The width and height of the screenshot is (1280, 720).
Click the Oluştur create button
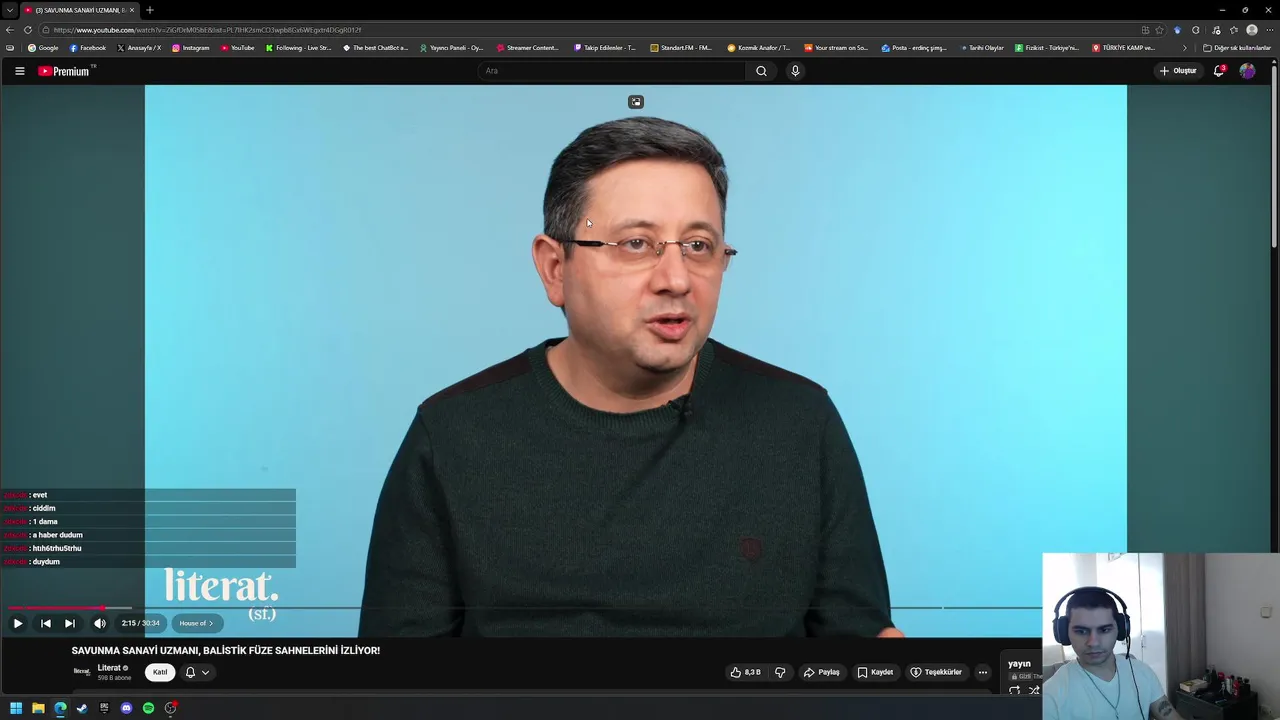tap(1178, 71)
